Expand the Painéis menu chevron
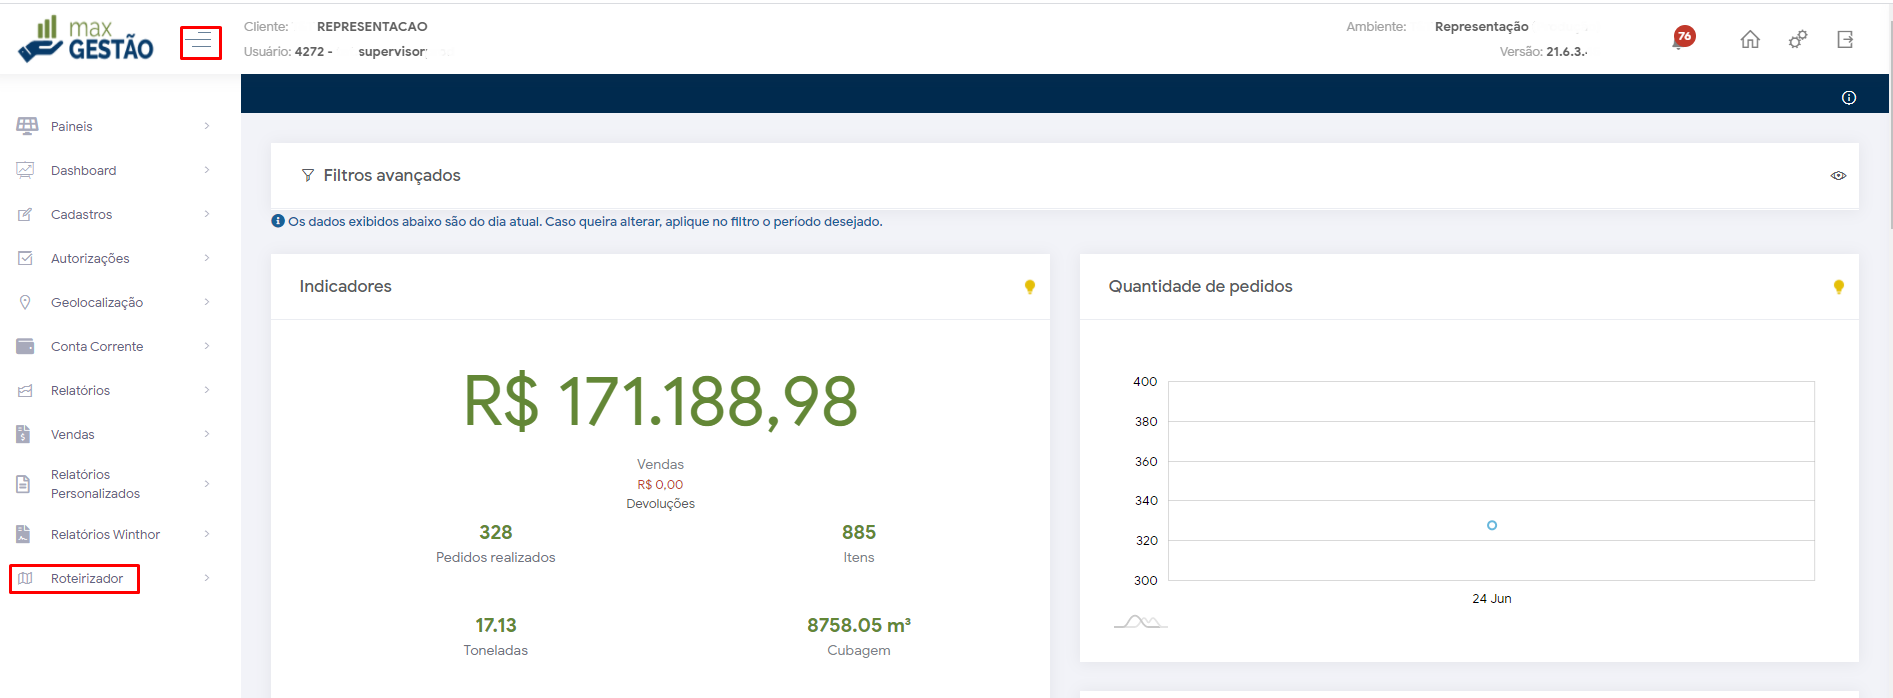This screenshot has width=1893, height=698. 207,126
